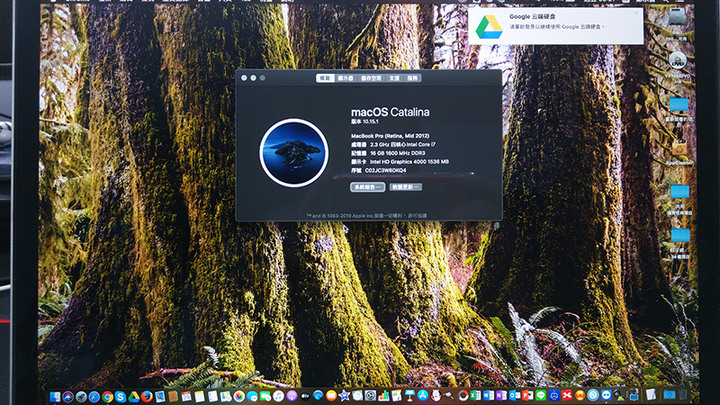Click '16 GB 1600 MHz DDR3' memory text
This screenshot has width=720, height=405.
pos(398,153)
